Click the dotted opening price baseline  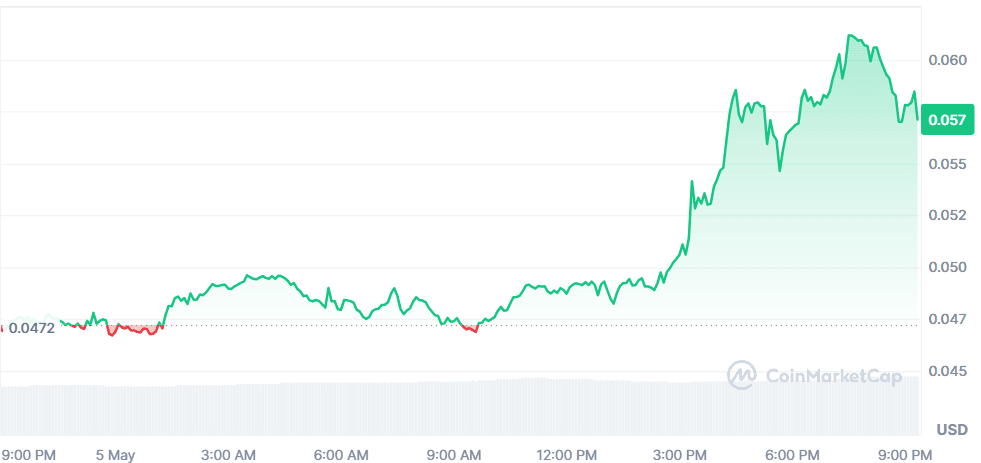(x=600, y=325)
